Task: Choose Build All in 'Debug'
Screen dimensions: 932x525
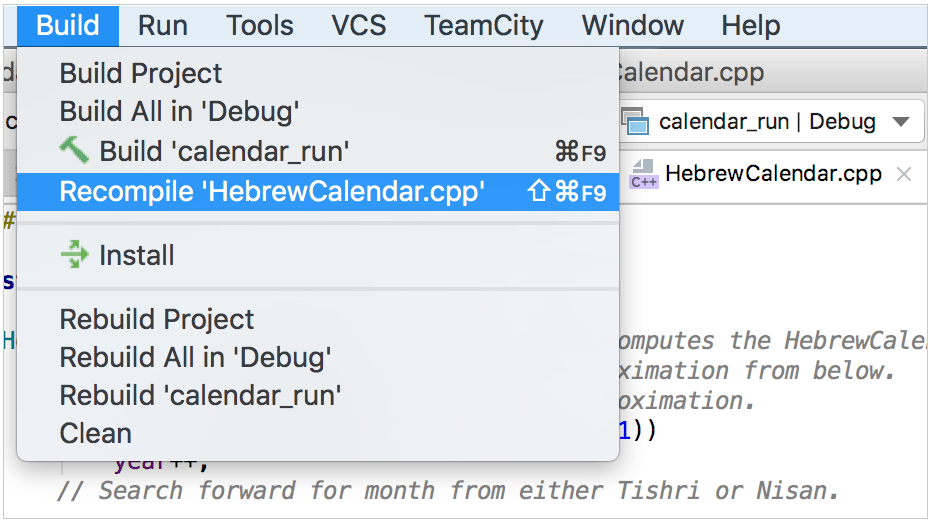Action: (x=180, y=111)
